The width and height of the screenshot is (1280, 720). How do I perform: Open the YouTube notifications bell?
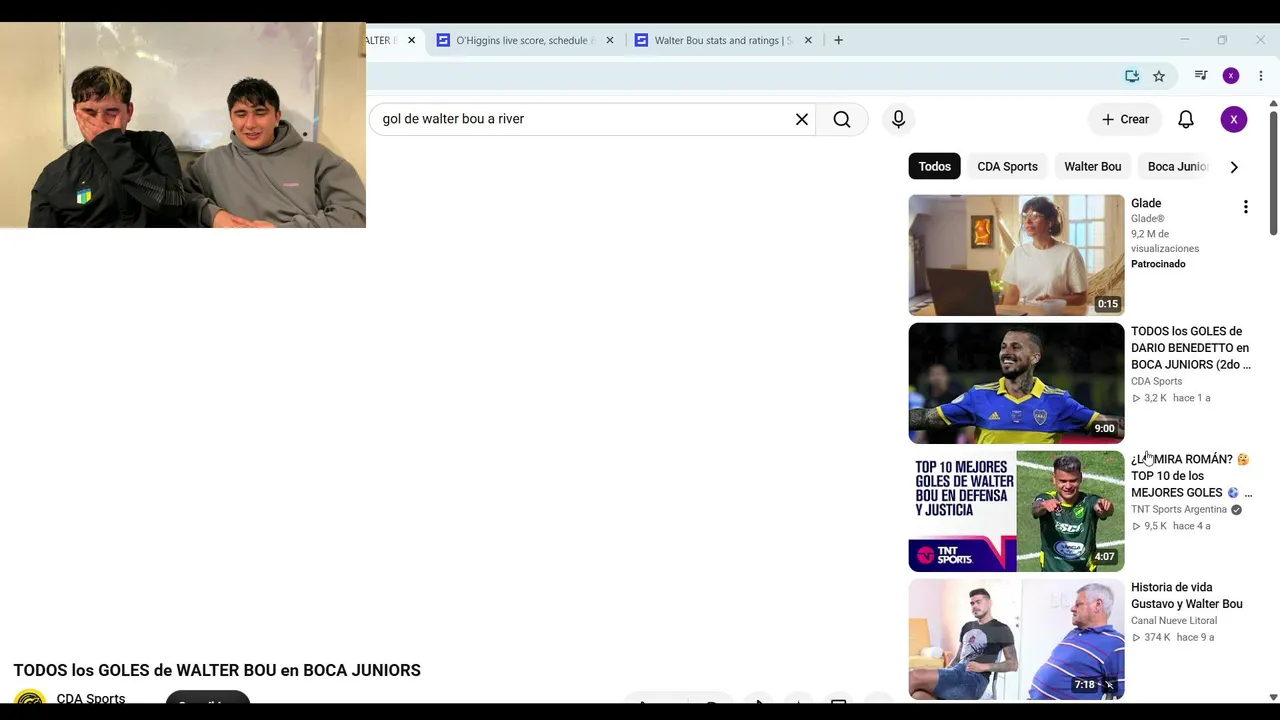[x=1186, y=119]
